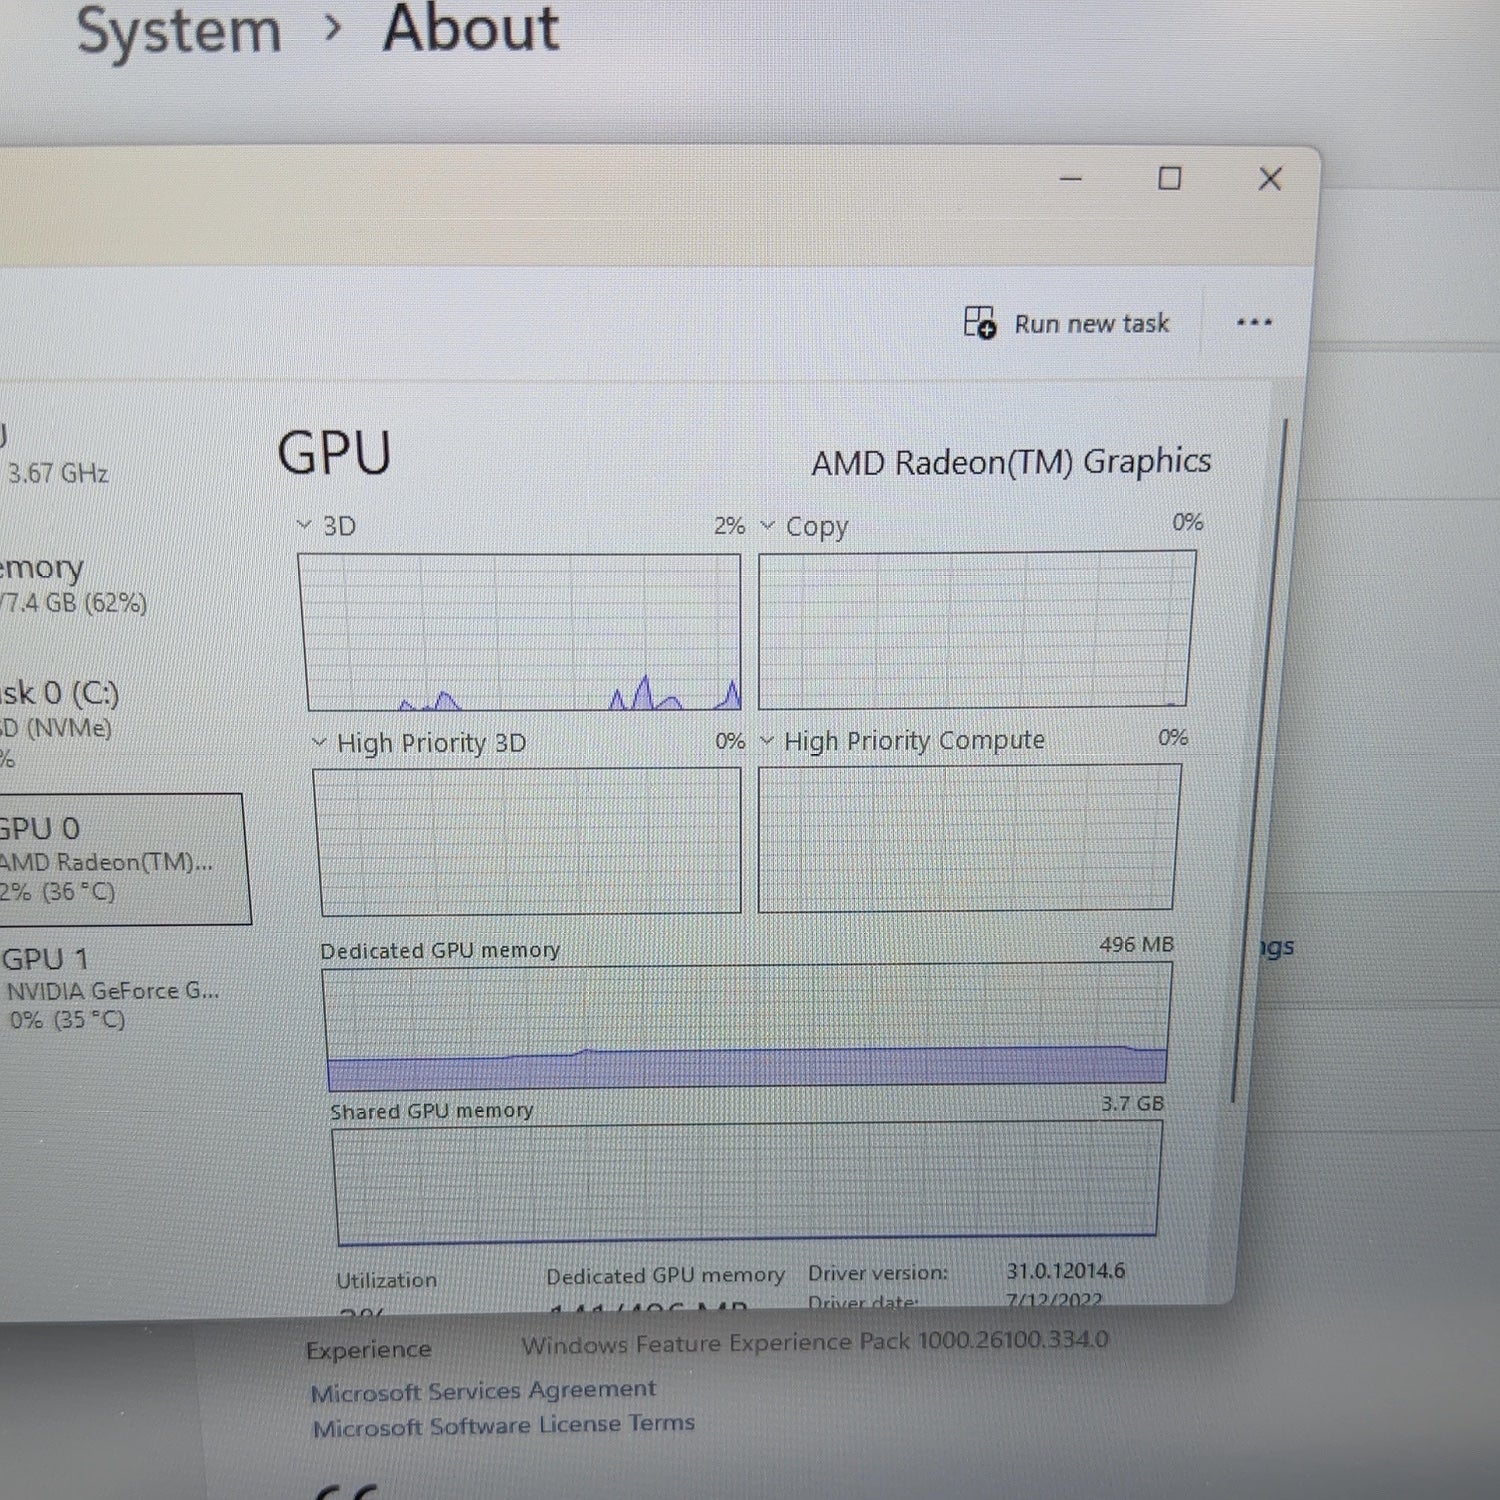The width and height of the screenshot is (1500, 1500).
Task: Click the GPU heading text
Action: pos(334,453)
